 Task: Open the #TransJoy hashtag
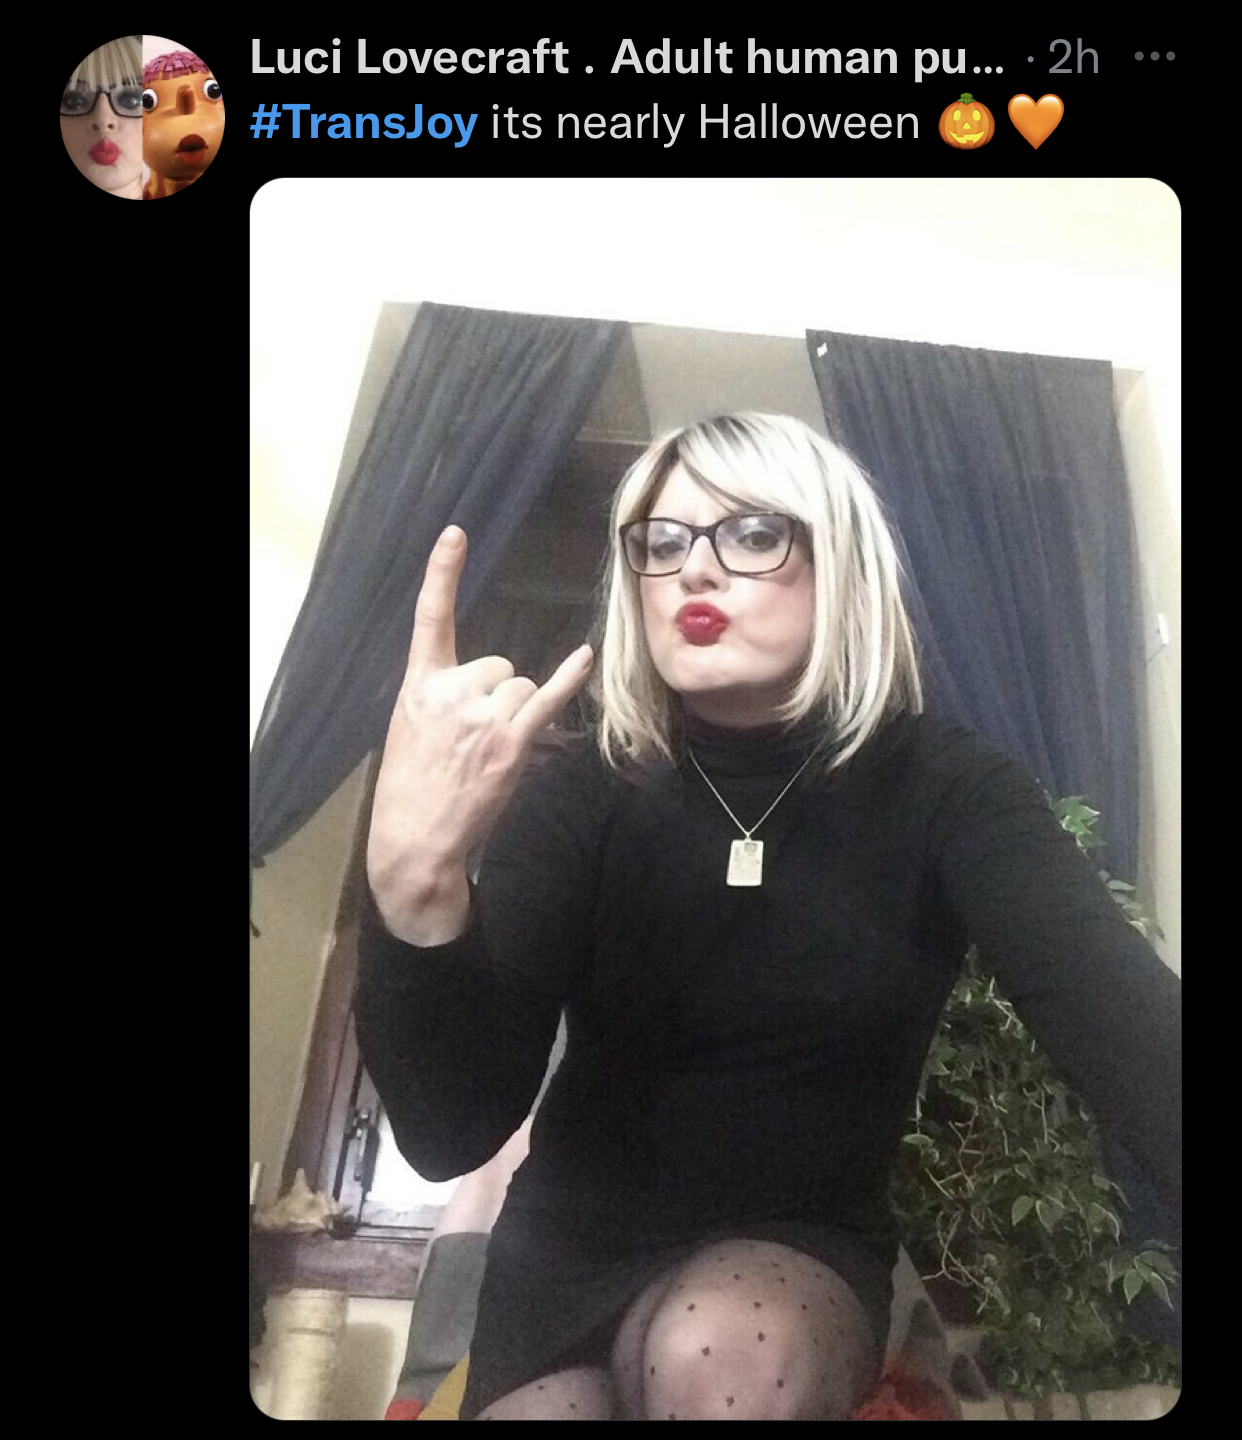[364, 123]
